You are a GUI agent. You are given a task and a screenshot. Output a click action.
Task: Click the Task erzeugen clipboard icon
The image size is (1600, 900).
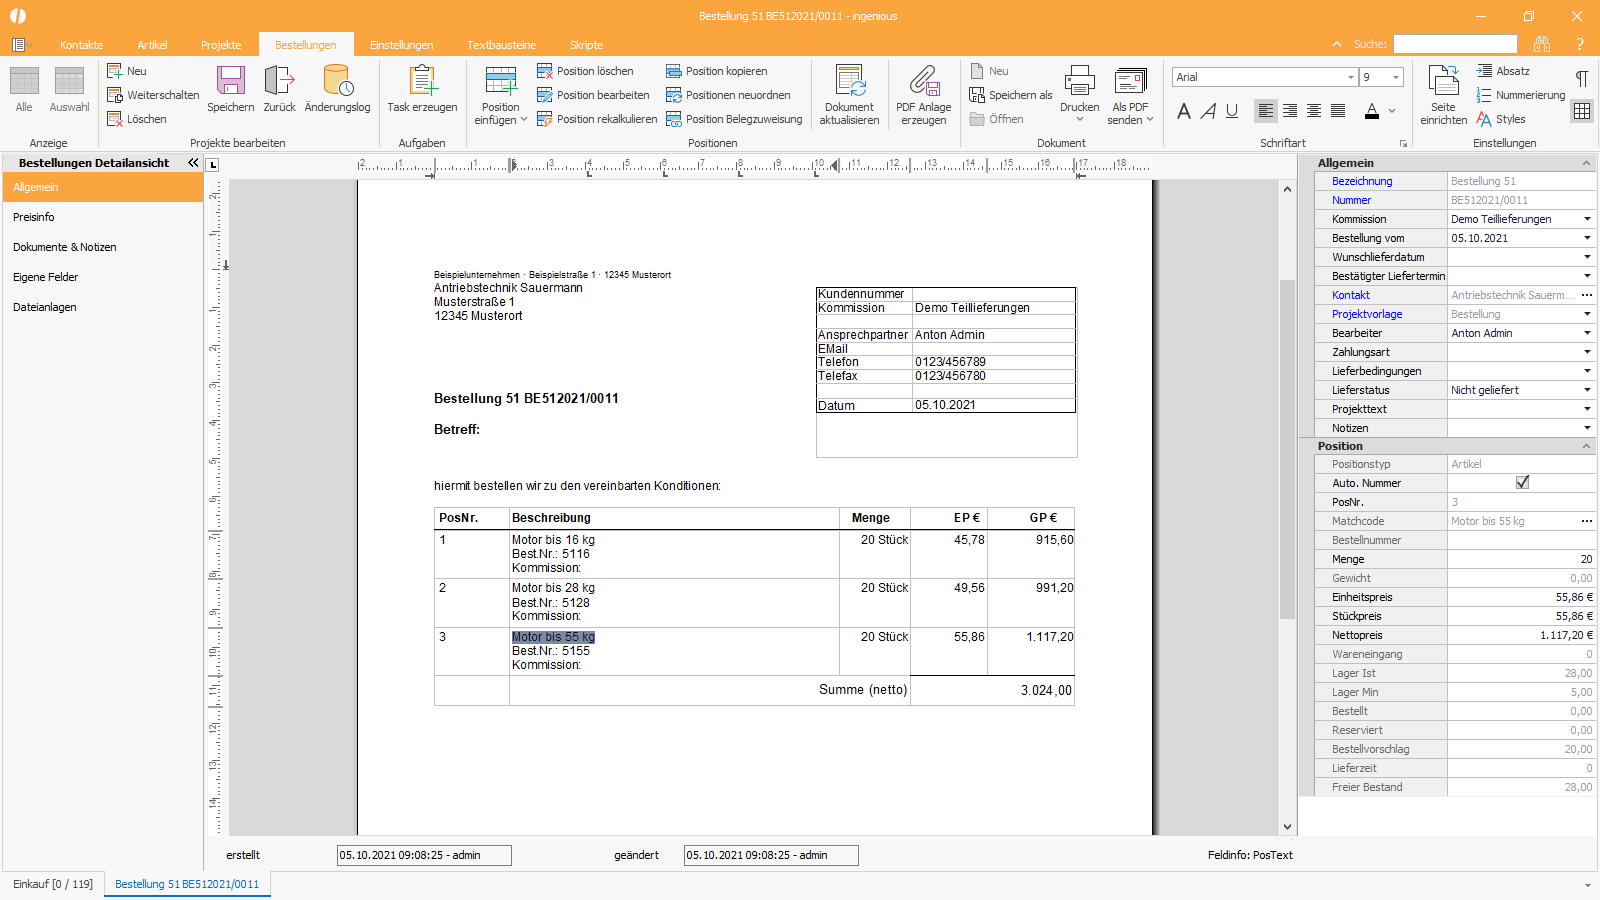(x=422, y=81)
